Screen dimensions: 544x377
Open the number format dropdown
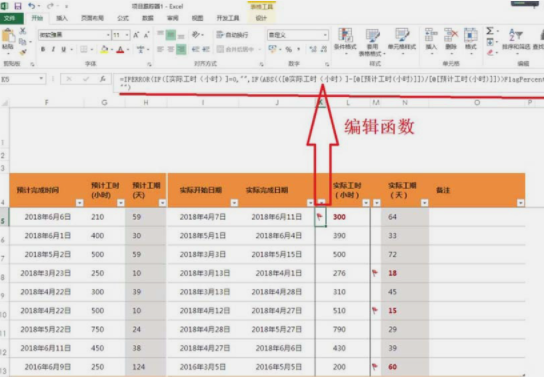pos(325,35)
